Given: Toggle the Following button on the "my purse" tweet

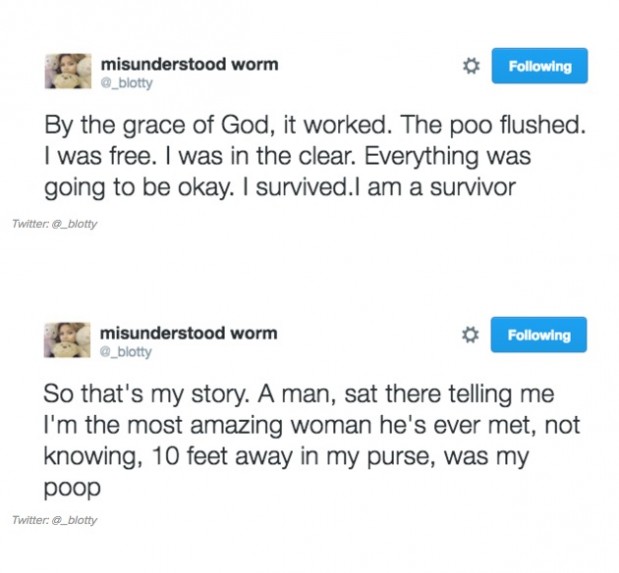Looking at the screenshot, I should [x=539, y=335].
